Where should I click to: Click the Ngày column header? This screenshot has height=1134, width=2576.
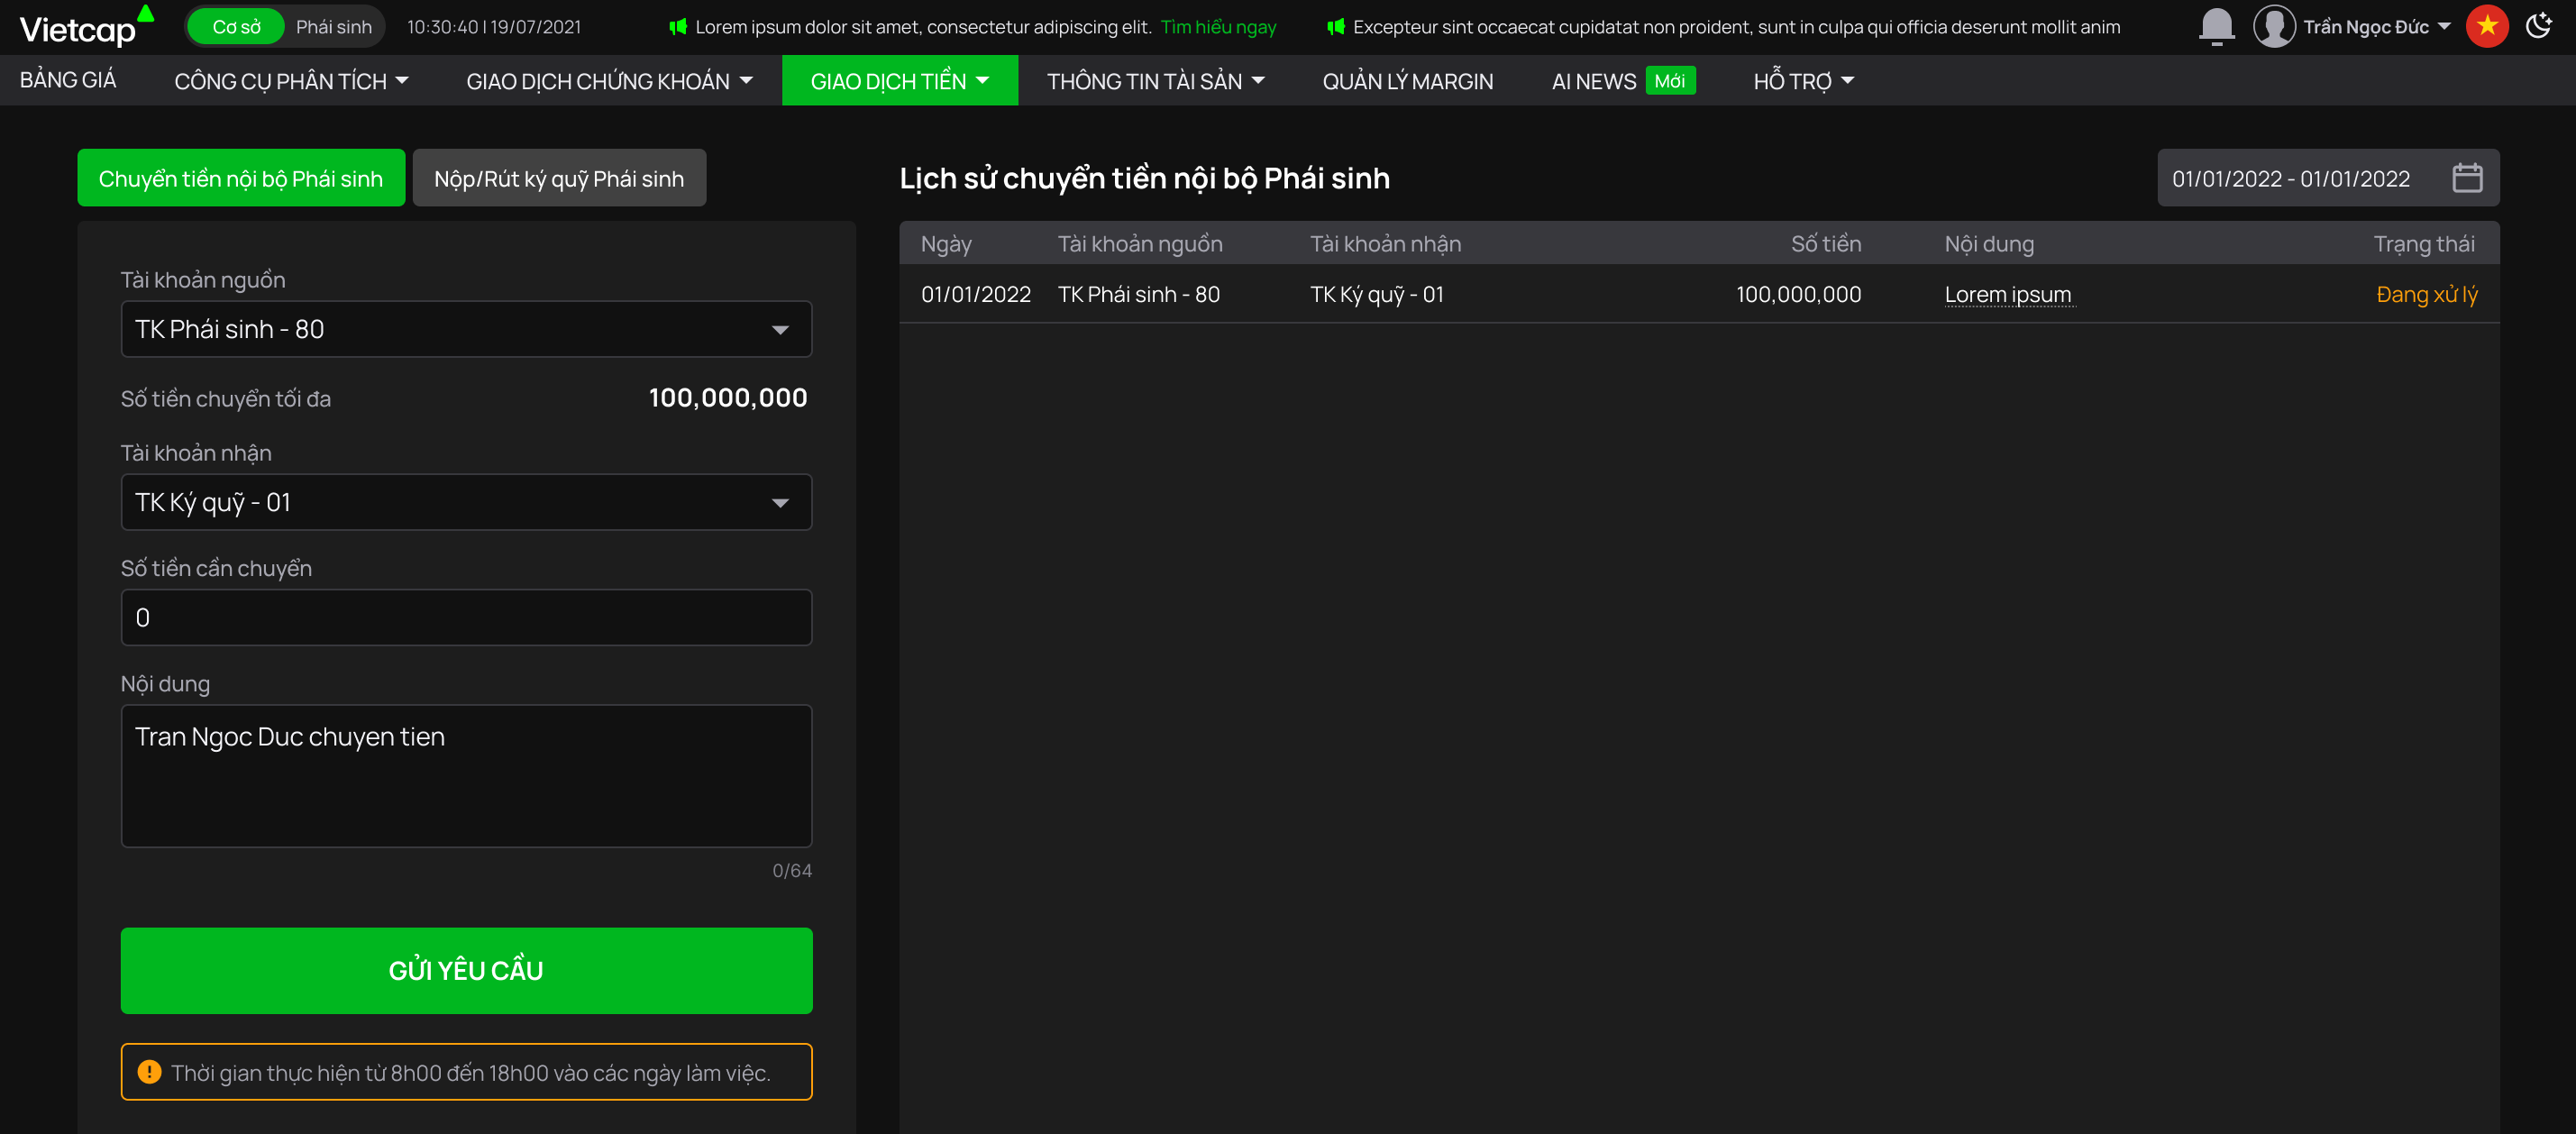point(946,243)
